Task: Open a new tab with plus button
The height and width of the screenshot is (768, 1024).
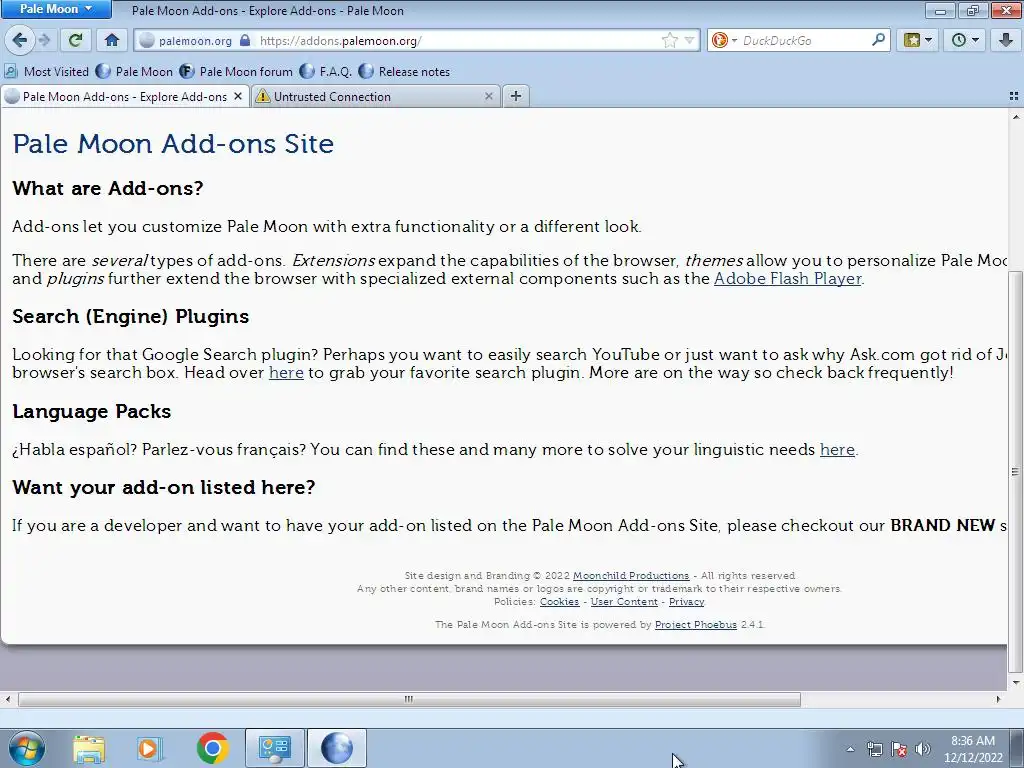Action: pyautogui.click(x=516, y=96)
